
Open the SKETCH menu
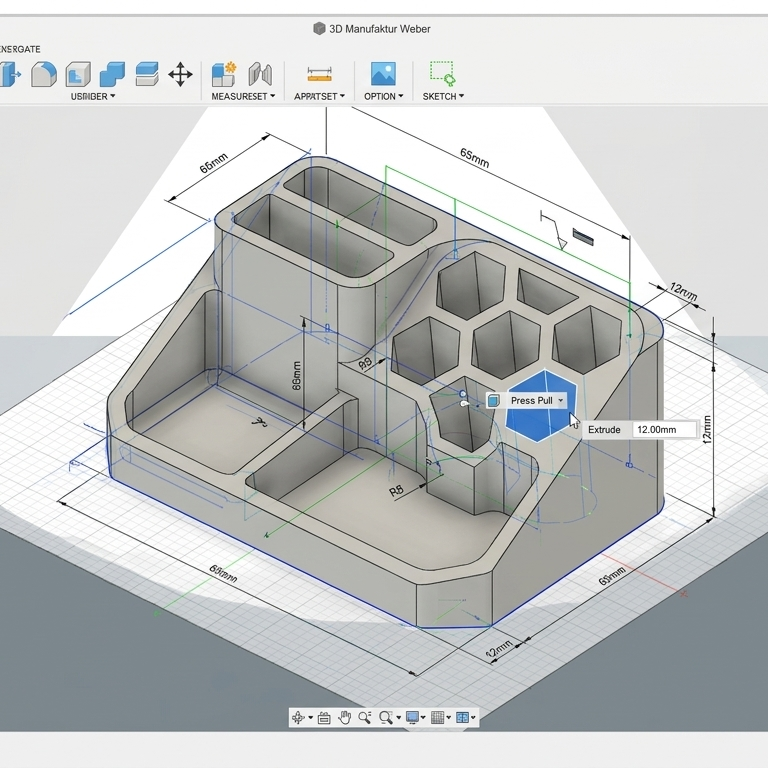443,97
